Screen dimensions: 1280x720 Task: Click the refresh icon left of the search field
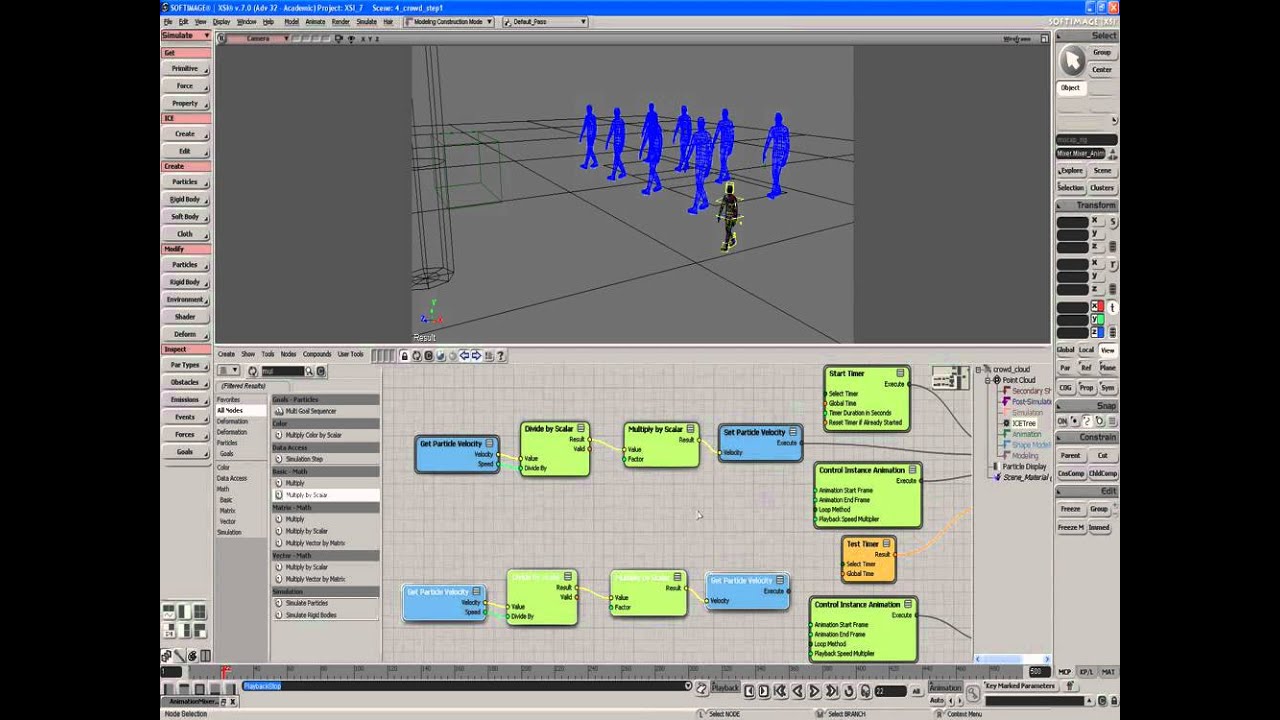252,371
